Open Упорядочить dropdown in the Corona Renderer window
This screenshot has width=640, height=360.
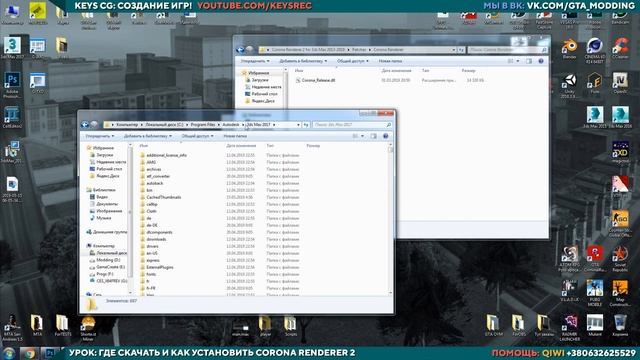click(x=255, y=61)
